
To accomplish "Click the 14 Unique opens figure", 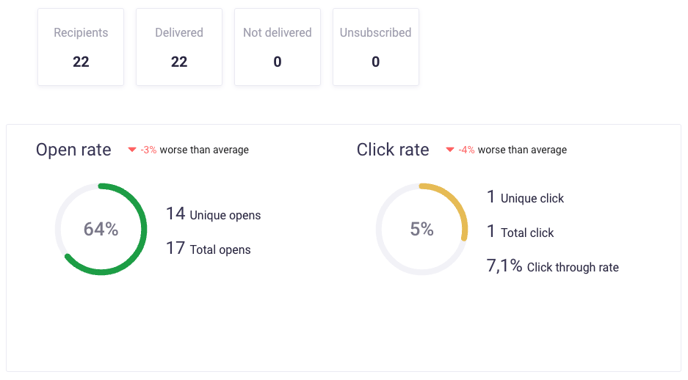I will pyautogui.click(x=213, y=214).
